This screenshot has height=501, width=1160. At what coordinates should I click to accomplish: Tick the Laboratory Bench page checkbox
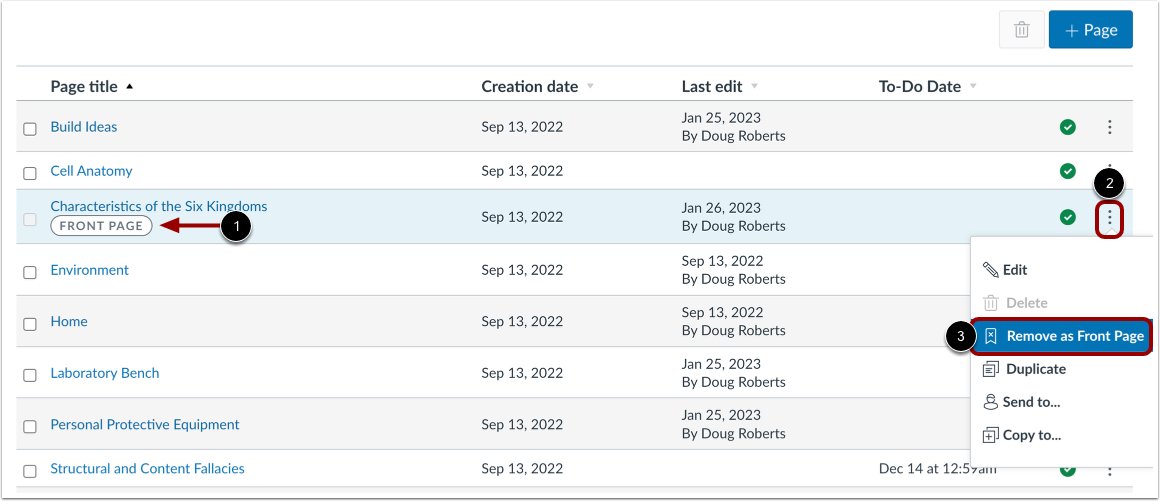[x=30, y=375]
